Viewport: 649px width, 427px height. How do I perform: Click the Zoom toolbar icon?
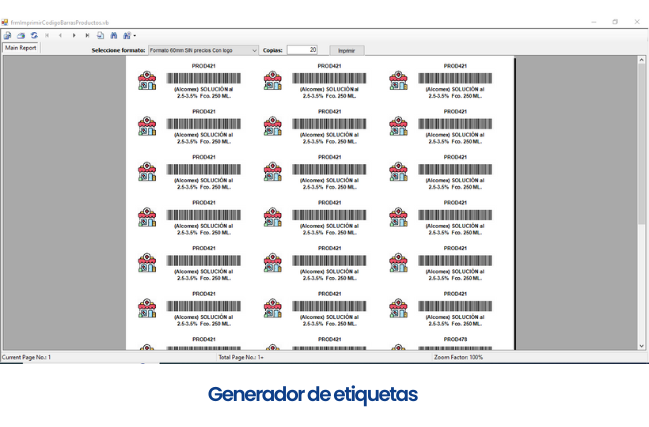click(x=127, y=36)
